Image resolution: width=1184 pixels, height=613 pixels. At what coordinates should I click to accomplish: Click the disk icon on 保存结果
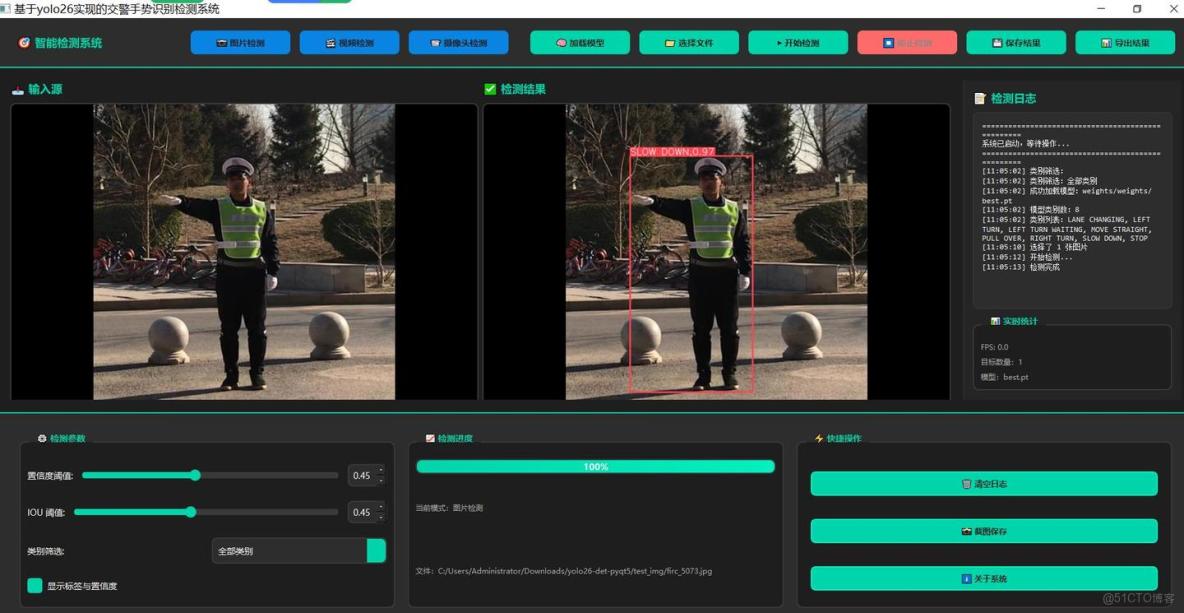pos(997,43)
